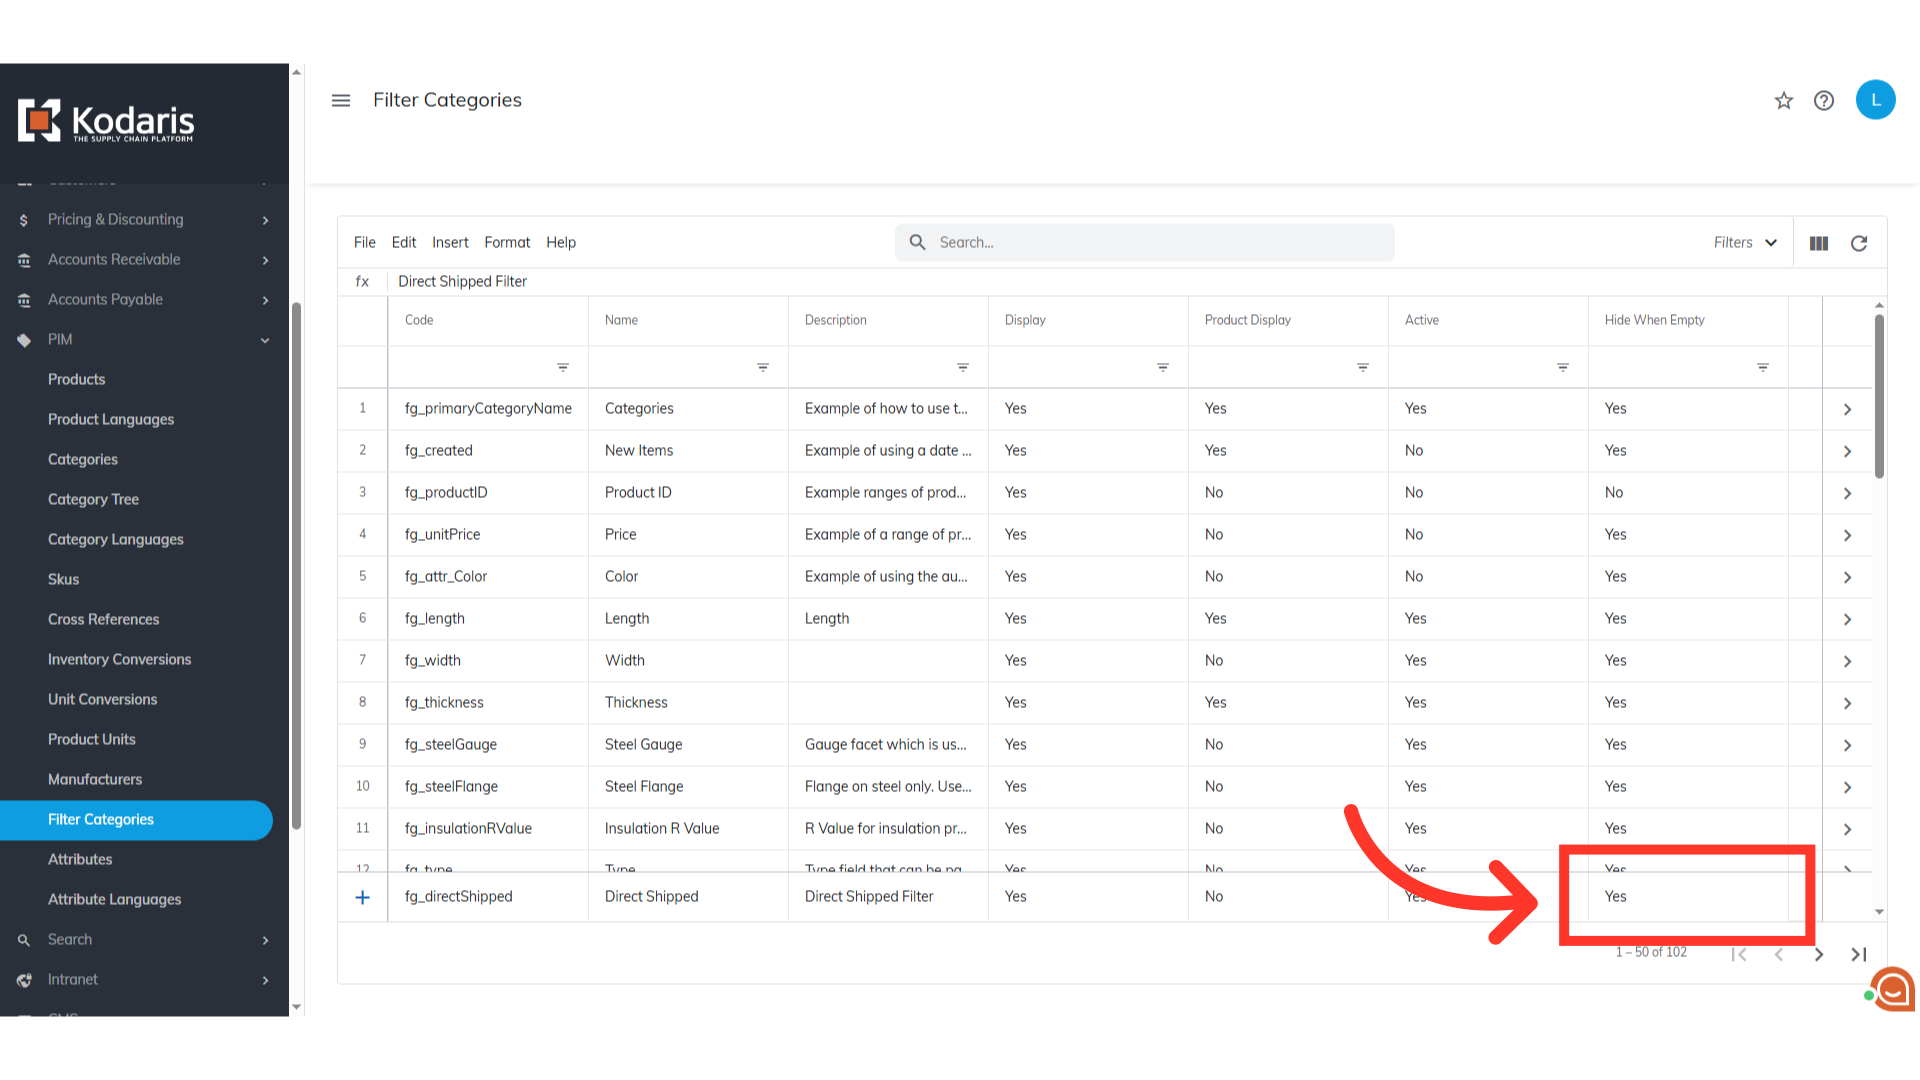
Task: Open the user avatar L
Action: [x=1875, y=100]
